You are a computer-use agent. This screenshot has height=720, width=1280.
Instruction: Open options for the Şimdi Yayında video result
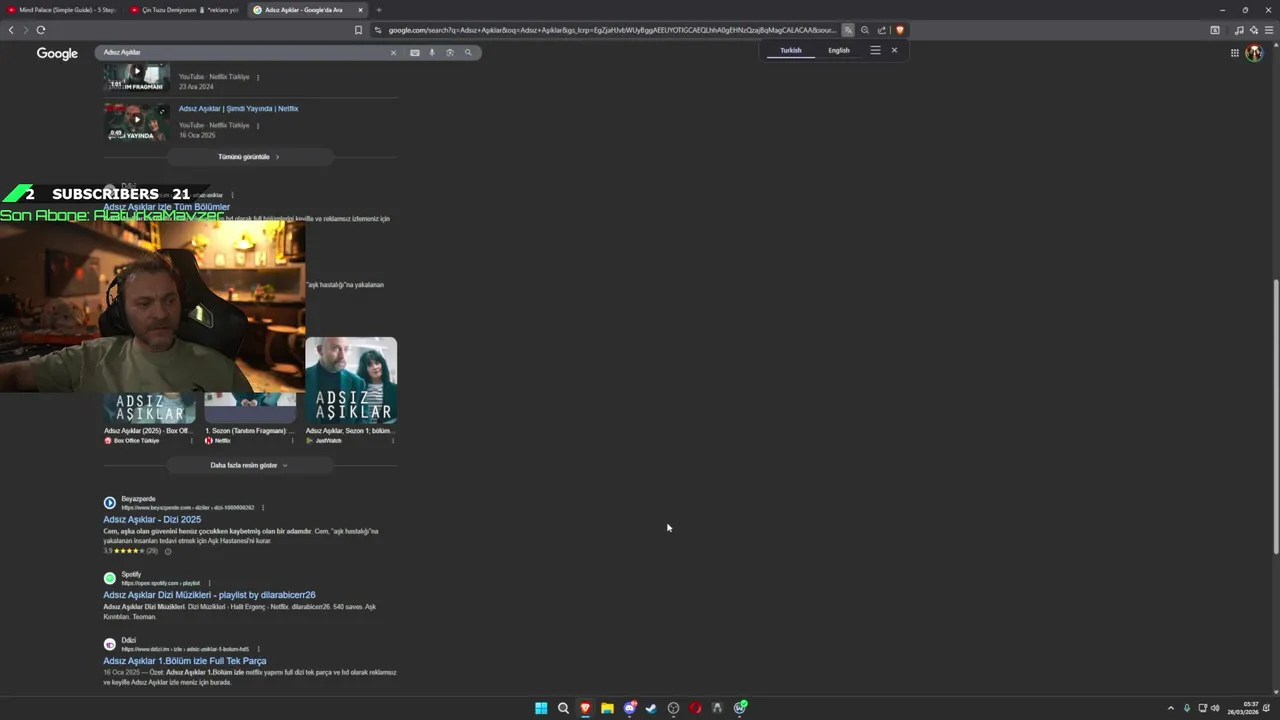point(258,126)
